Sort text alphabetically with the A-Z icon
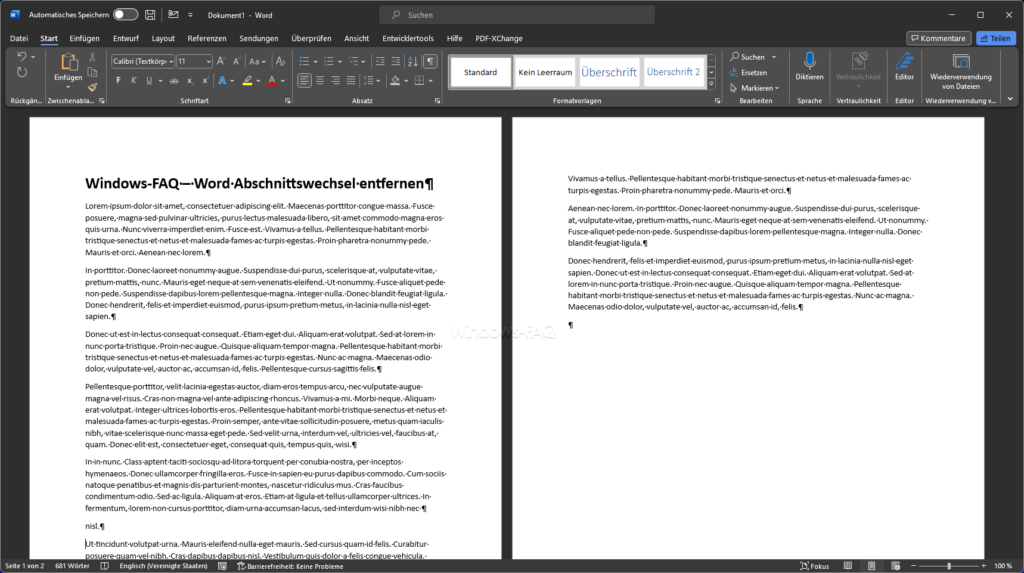This screenshot has width=1024, height=573. pyautogui.click(x=413, y=61)
